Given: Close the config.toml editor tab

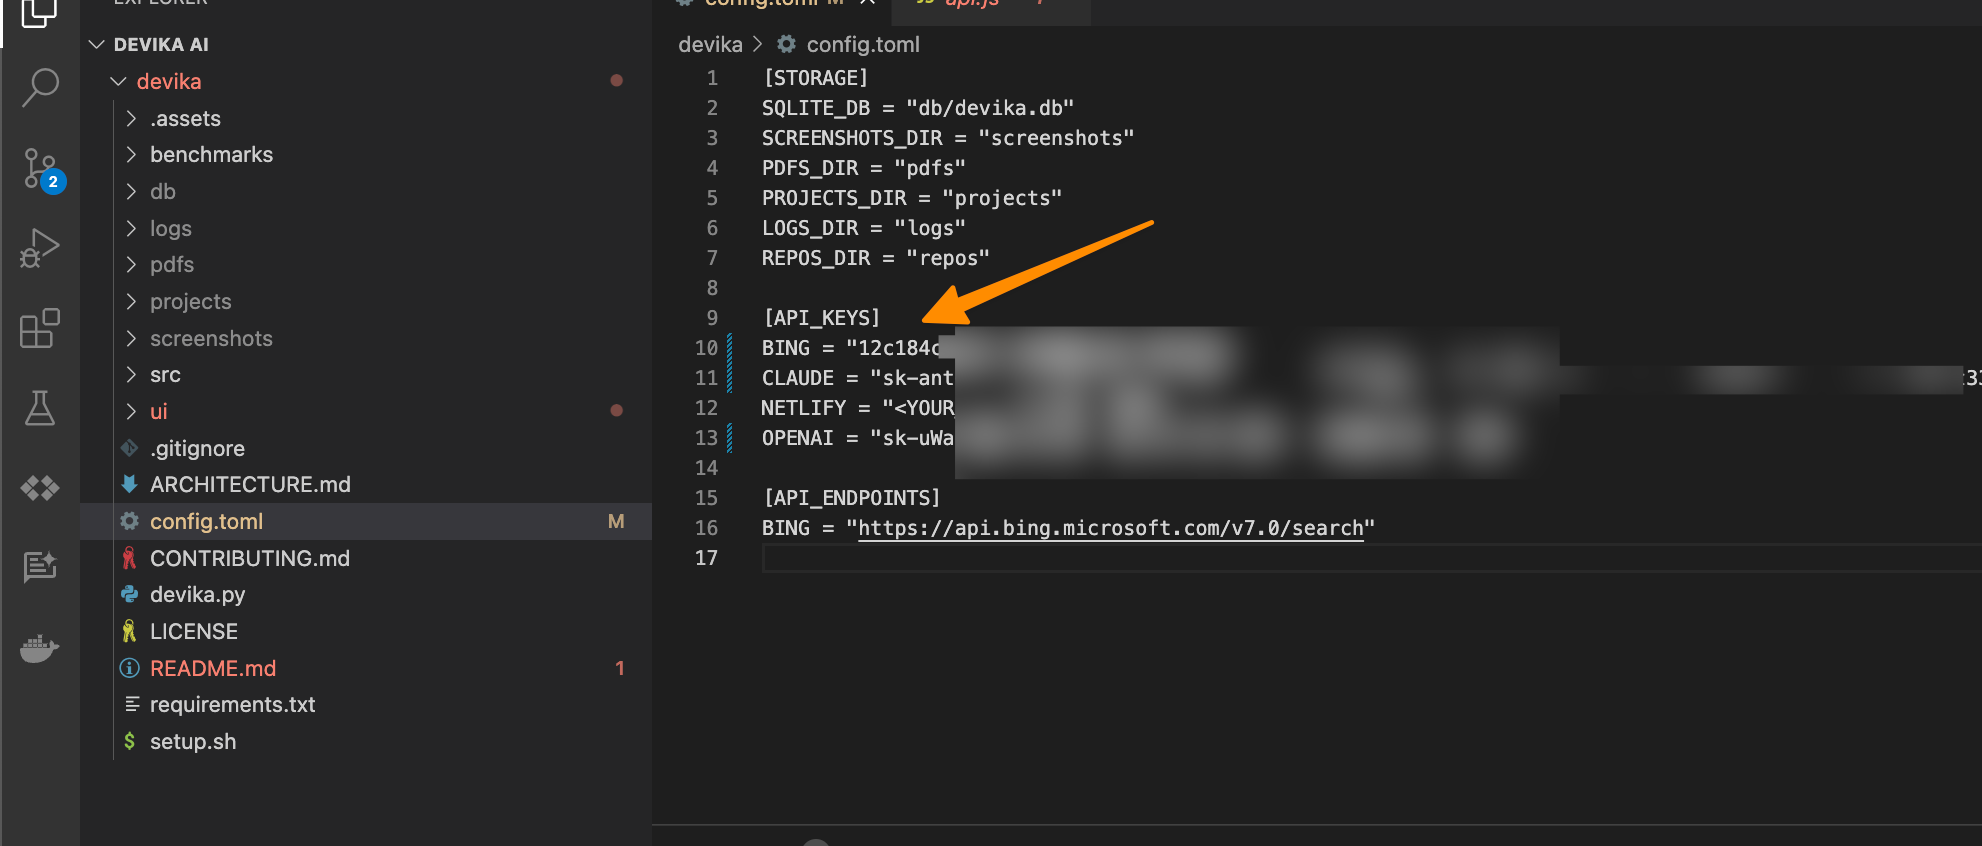Looking at the screenshot, I should tap(867, 3).
